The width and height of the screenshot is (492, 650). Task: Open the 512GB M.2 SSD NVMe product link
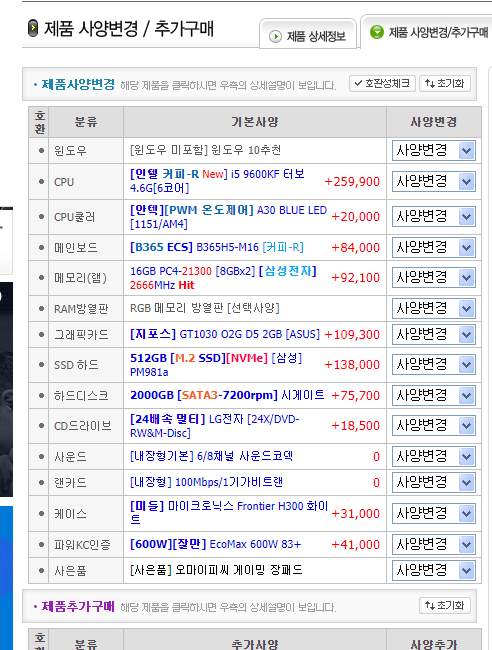216,364
